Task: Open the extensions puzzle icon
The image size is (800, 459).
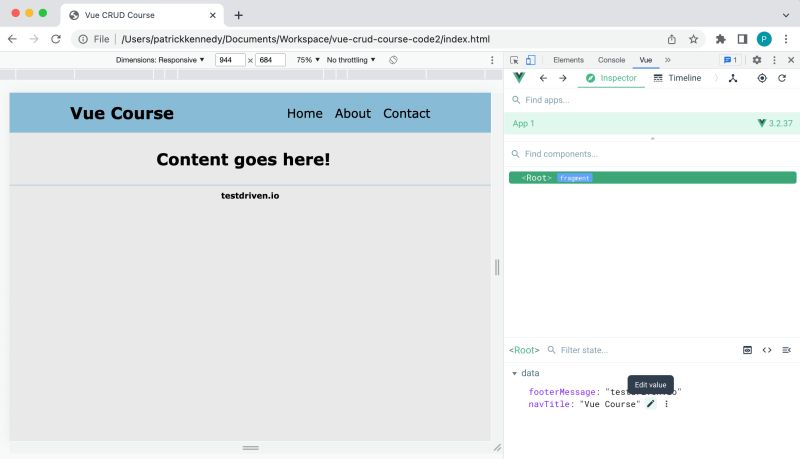Action: pos(720,39)
